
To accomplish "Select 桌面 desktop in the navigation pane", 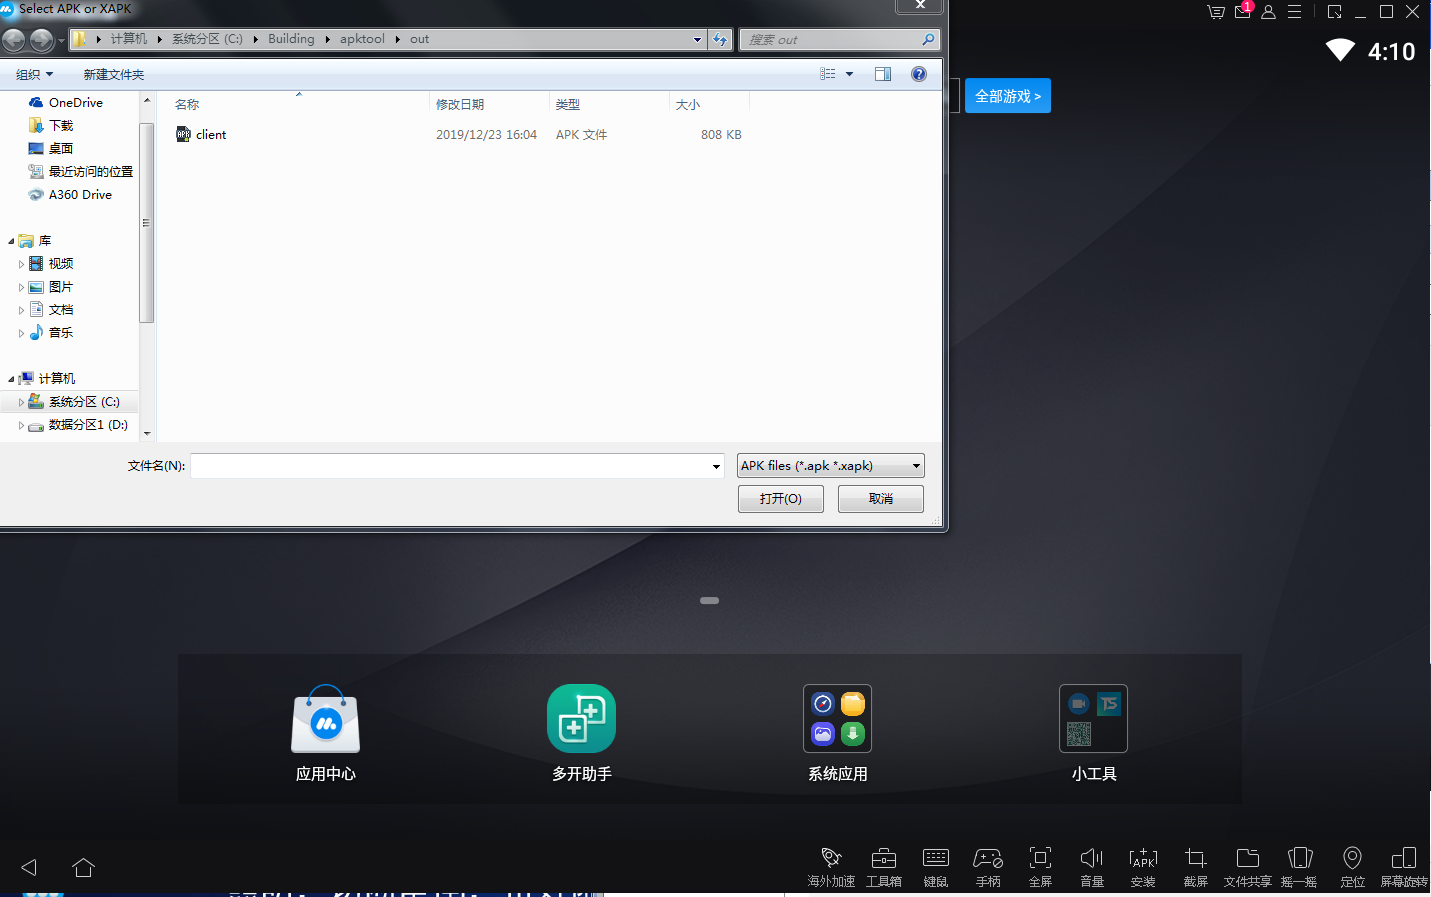I will [x=51, y=148].
